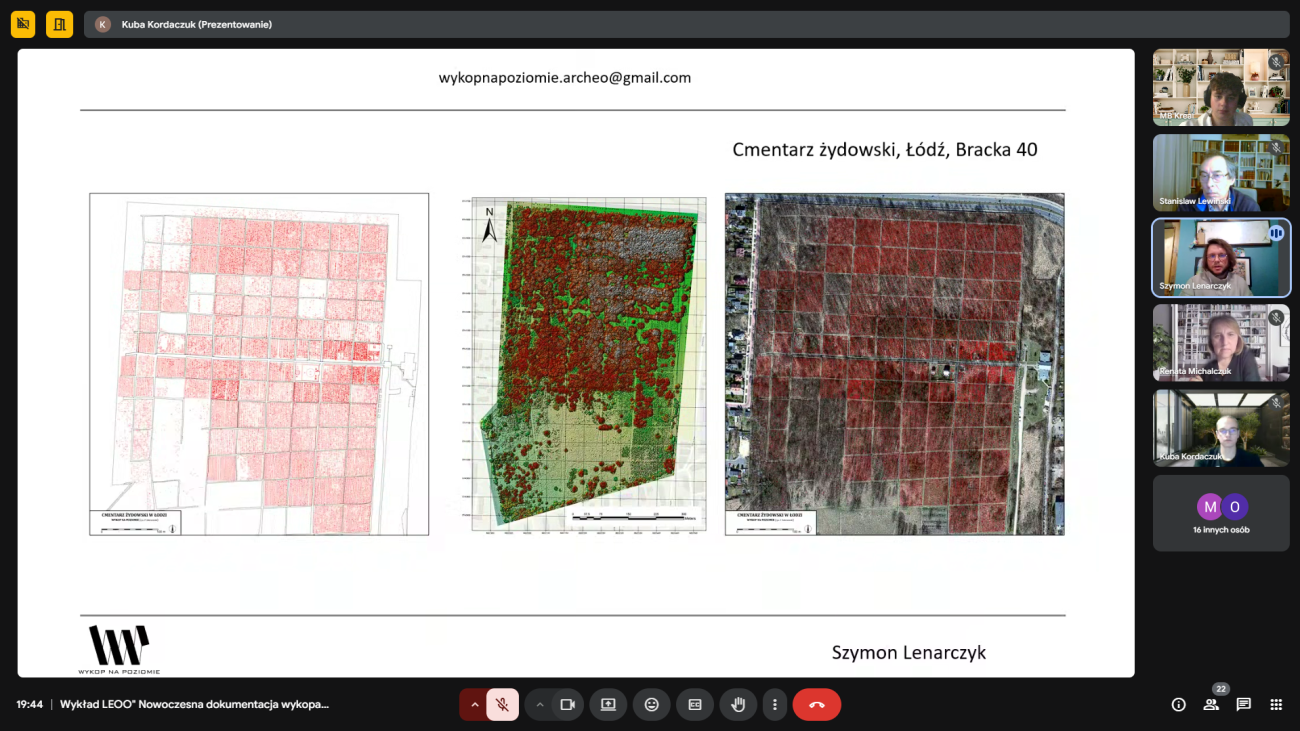Turn on closed captions

tap(695, 704)
